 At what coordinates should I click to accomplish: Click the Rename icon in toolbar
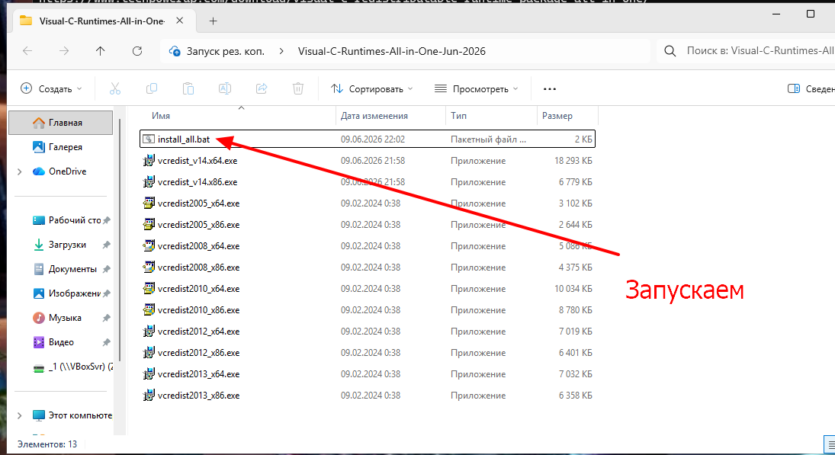pyautogui.click(x=225, y=89)
